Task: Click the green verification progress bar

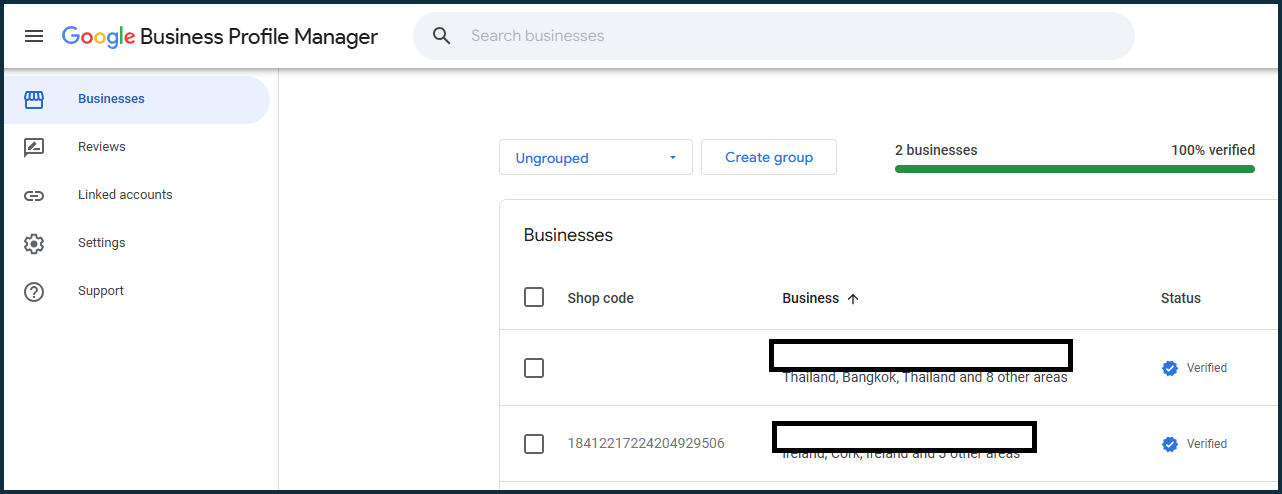Action: [x=1075, y=169]
